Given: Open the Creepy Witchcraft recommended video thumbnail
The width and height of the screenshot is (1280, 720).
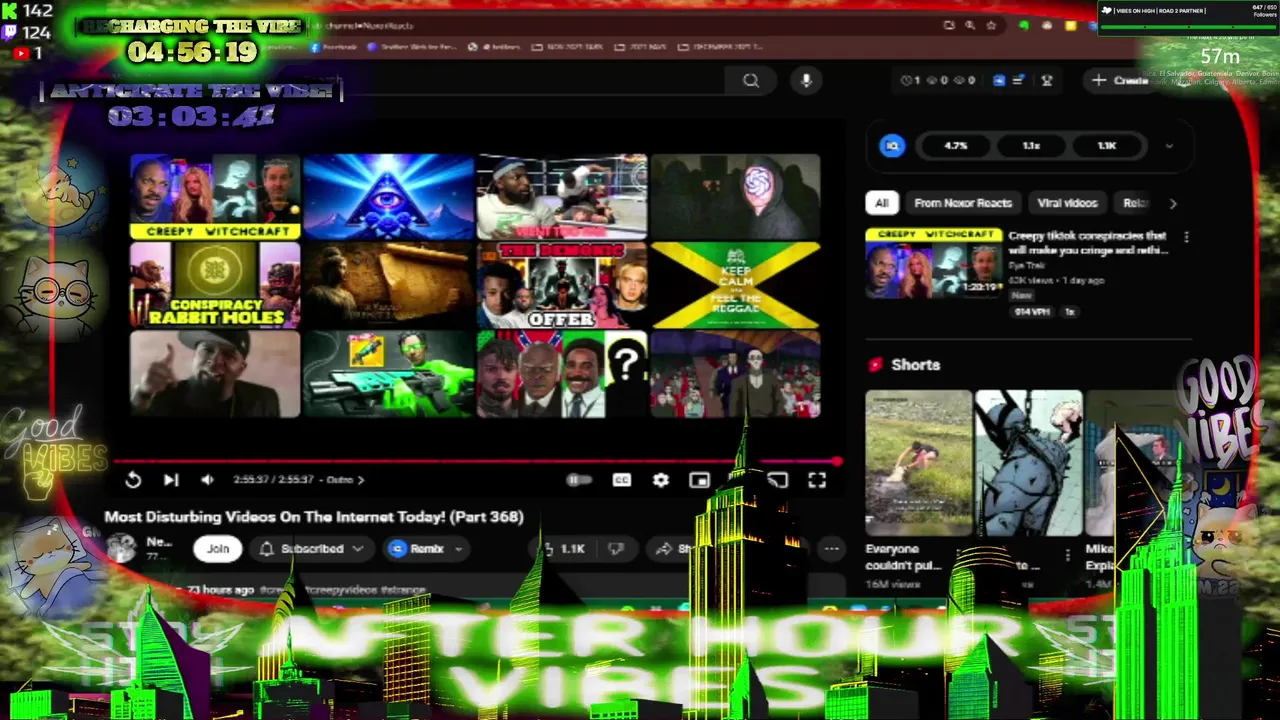Looking at the screenshot, I should coord(934,263).
